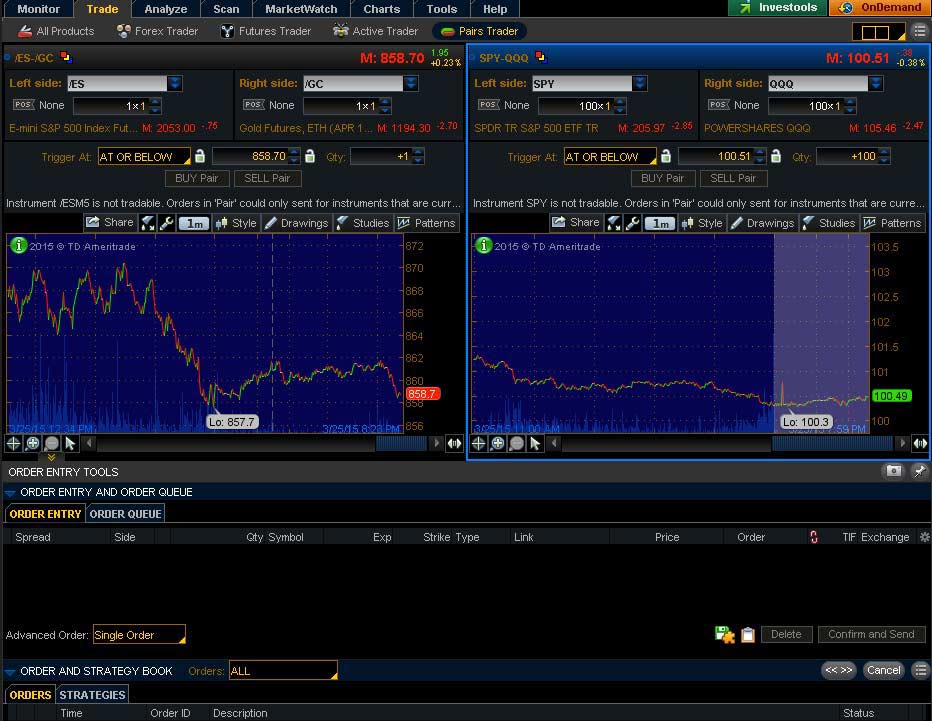This screenshot has height=721, width=932.
Task: Open the Advanced Order Single Order dropdown
Action: click(139, 635)
